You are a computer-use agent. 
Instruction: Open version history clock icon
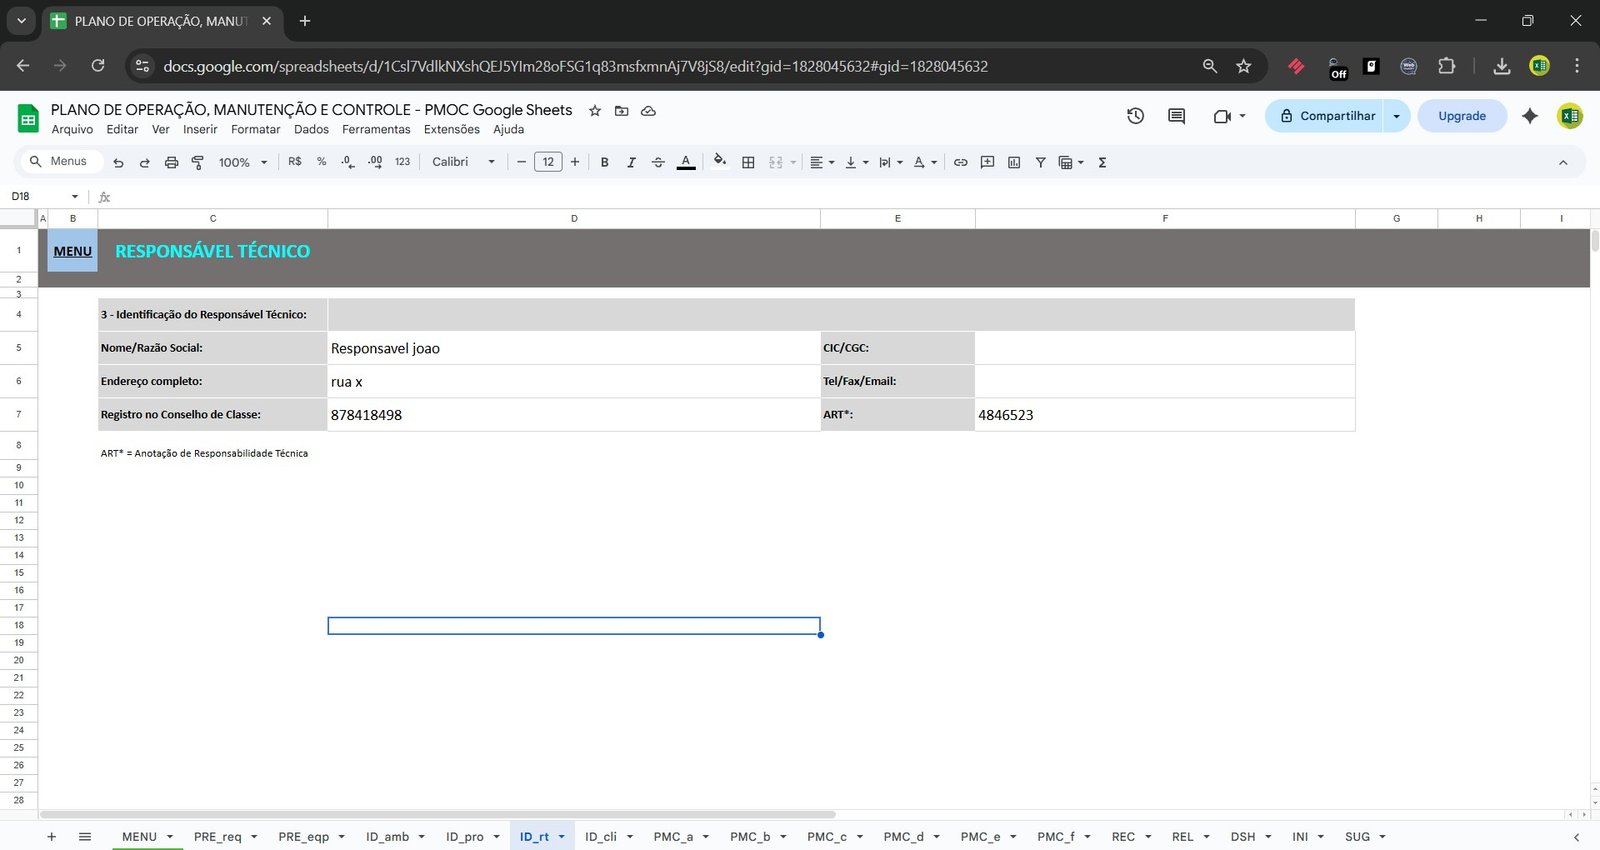(x=1135, y=116)
